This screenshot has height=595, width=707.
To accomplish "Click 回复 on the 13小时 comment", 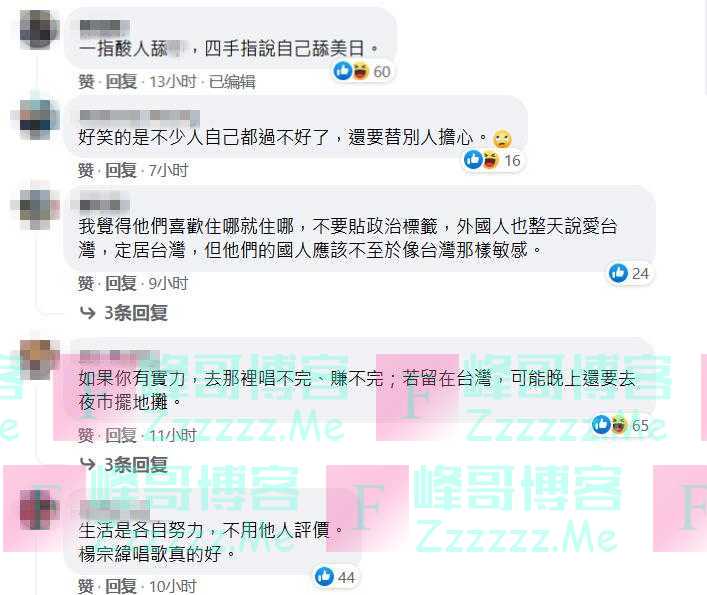I will pyautogui.click(x=121, y=82).
